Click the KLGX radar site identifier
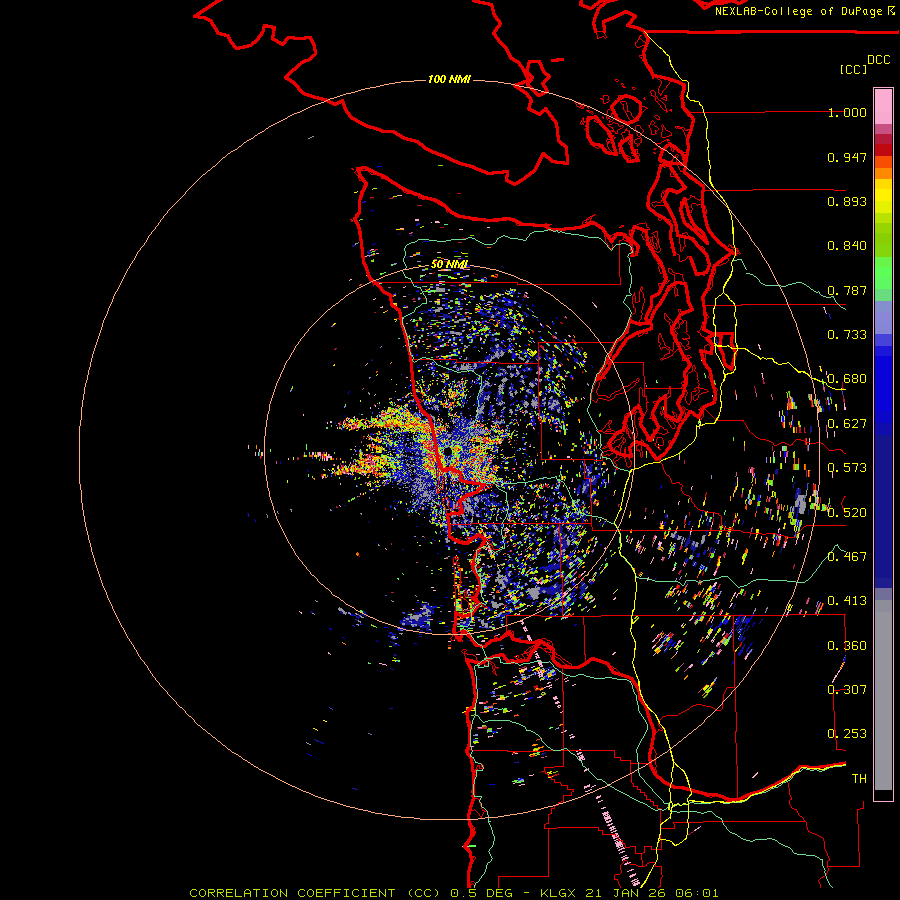This screenshot has height=900, width=900. click(x=560, y=893)
